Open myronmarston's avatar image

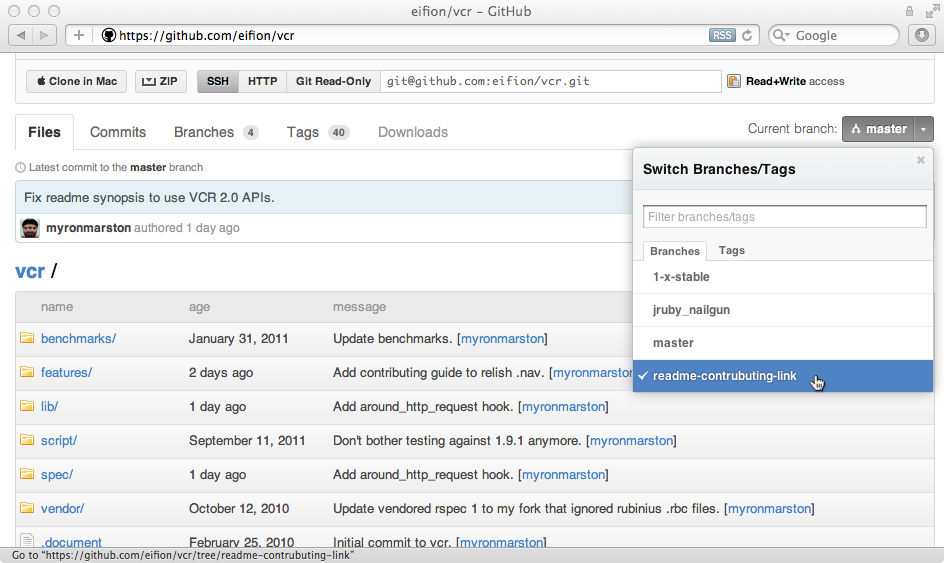tap(30, 228)
